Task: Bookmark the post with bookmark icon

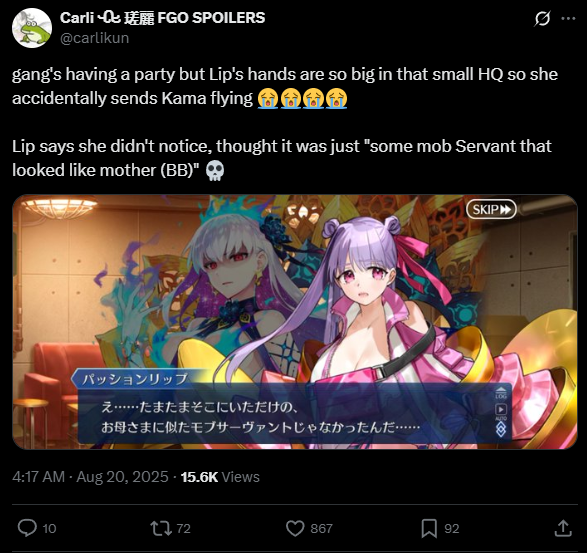Action: 429,528
